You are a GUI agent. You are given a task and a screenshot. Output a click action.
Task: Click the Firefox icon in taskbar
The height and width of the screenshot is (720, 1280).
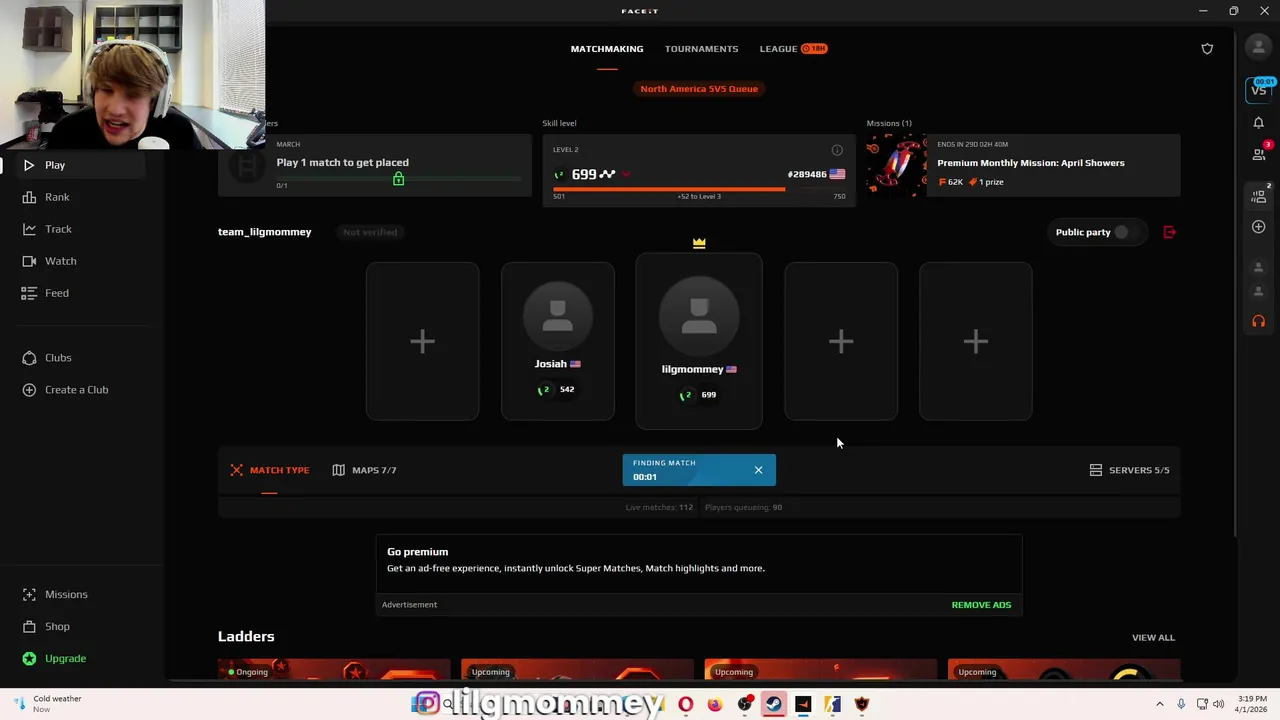point(714,704)
